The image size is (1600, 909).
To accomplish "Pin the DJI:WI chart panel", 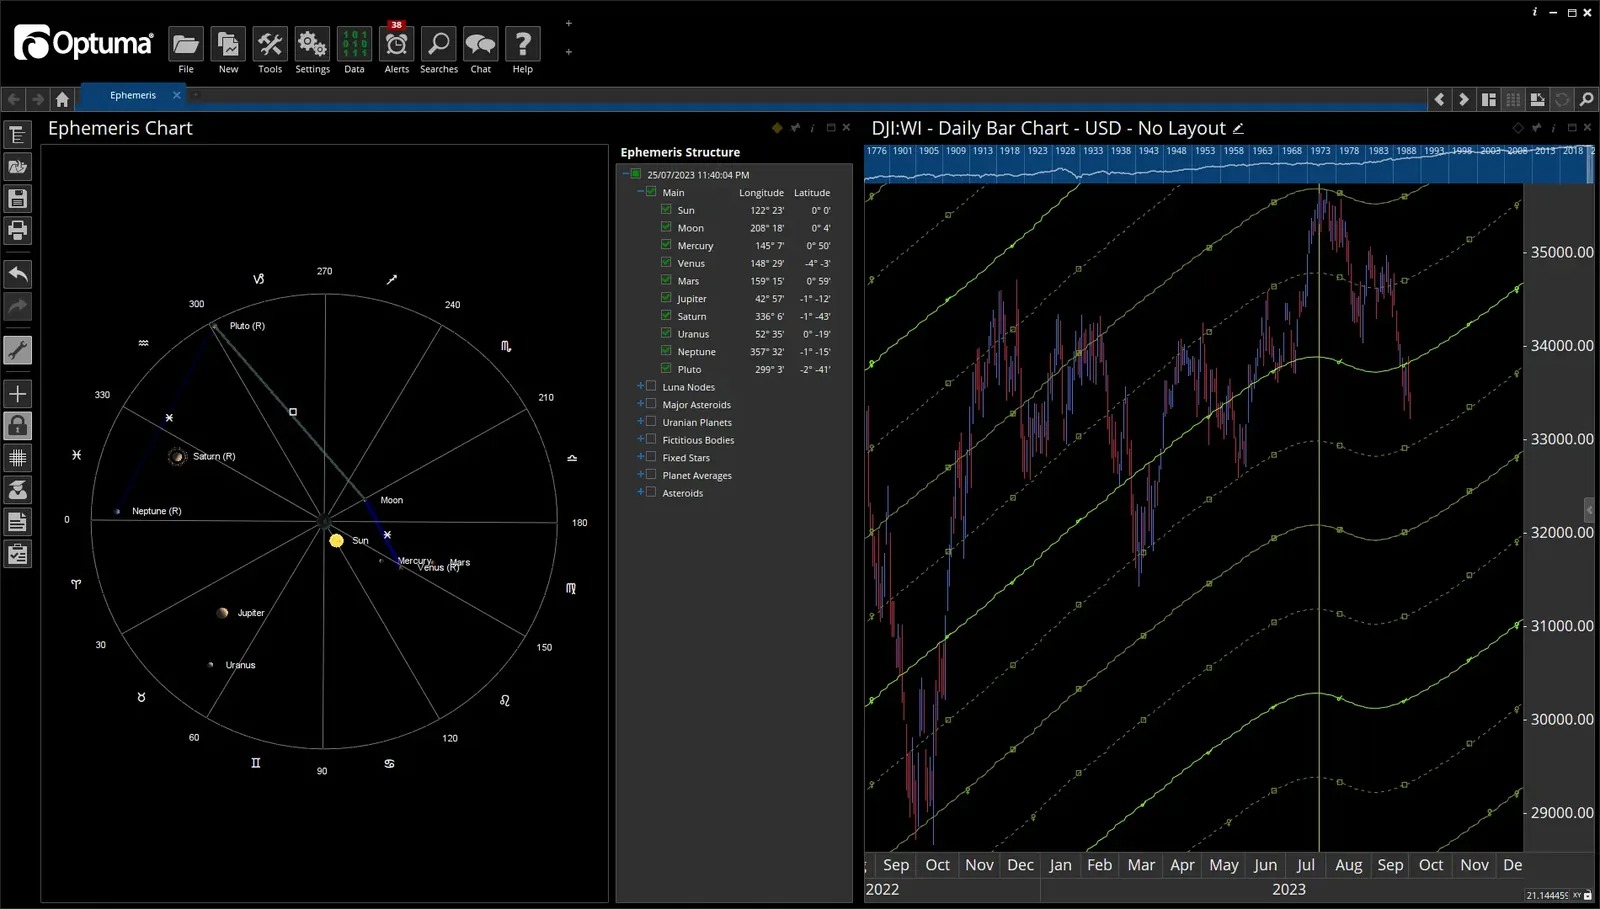I will (x=1536, y=128).
